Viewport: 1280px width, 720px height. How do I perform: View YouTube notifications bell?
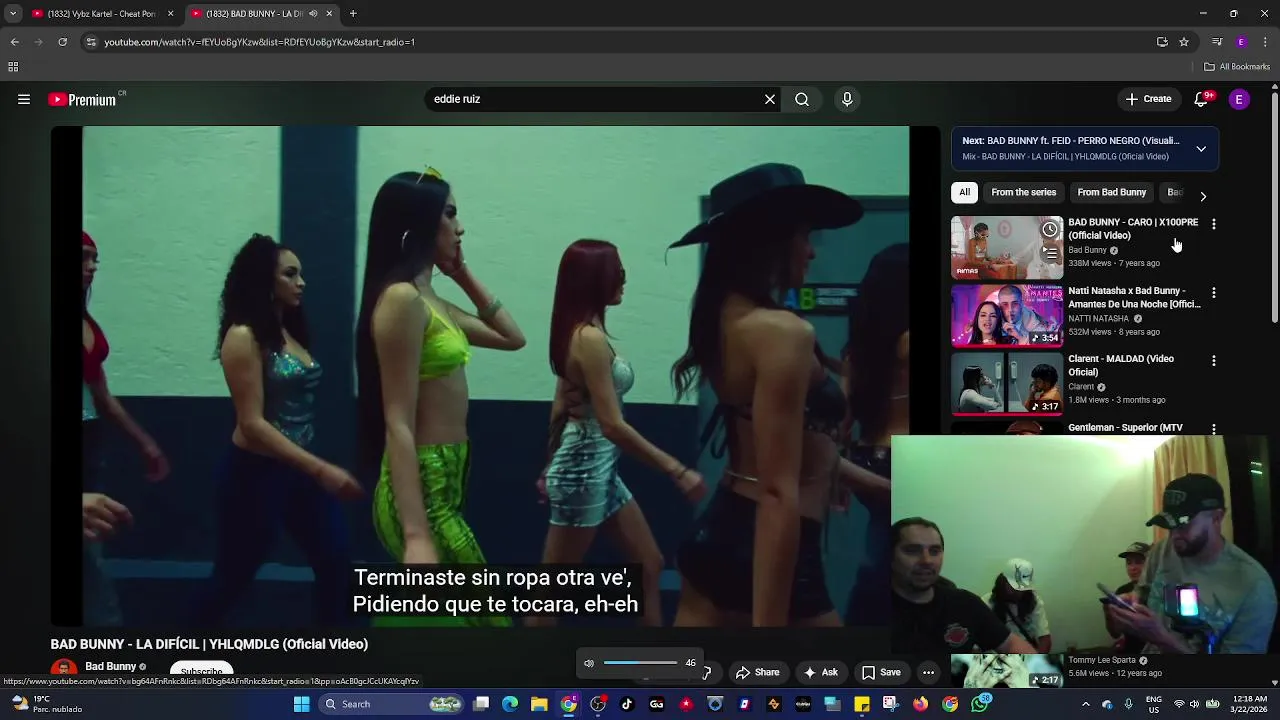tap(1201, 99)
